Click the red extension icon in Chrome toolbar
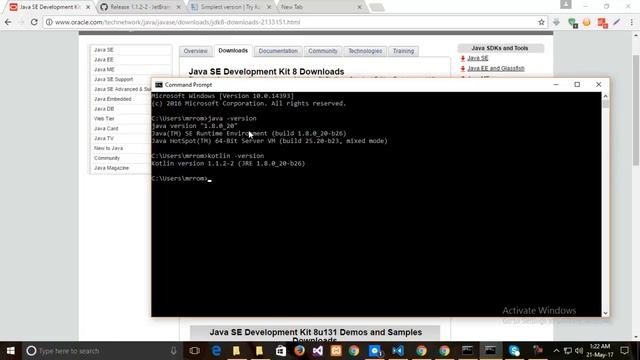 (x=602, y=22)
